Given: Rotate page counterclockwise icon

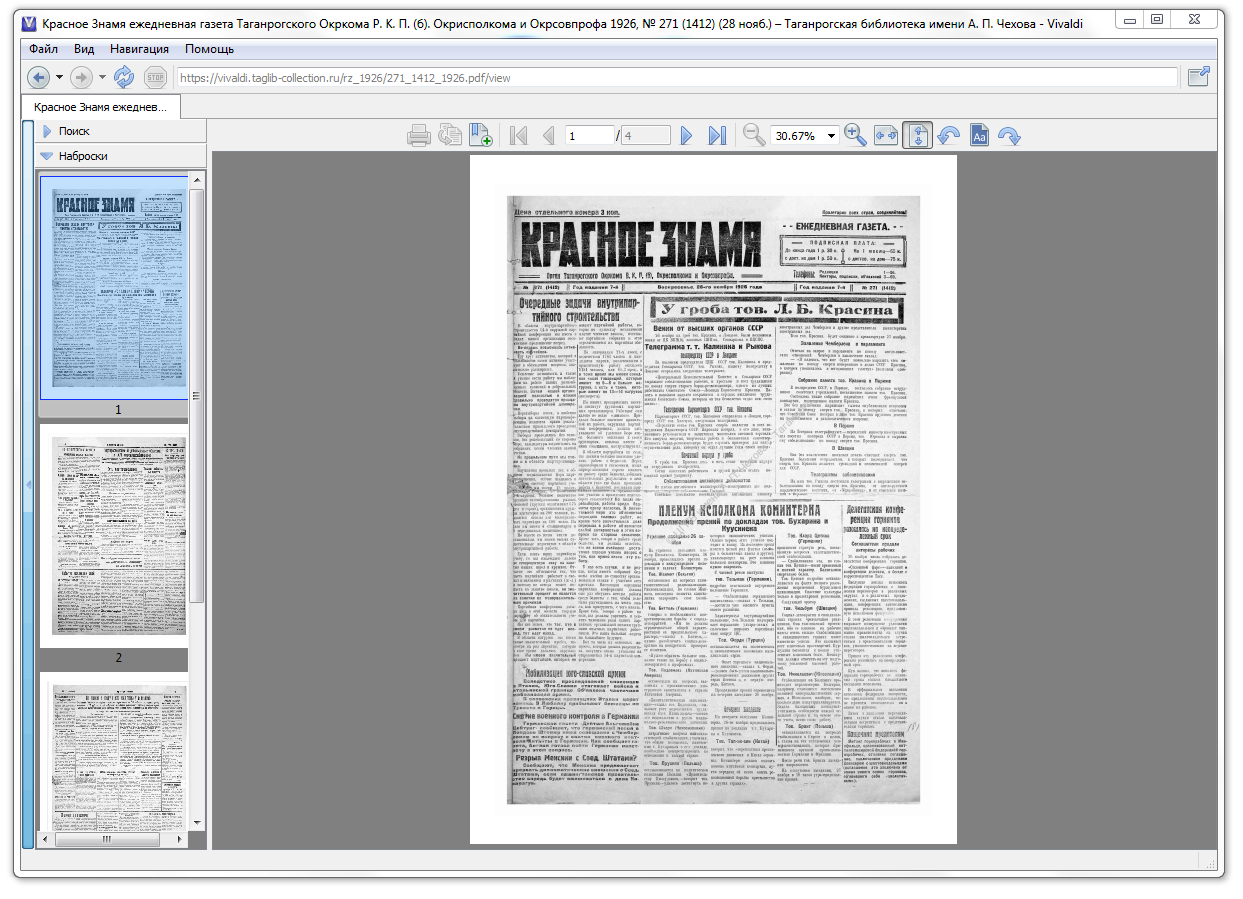Looking at the screenshot, I should 948,135.
